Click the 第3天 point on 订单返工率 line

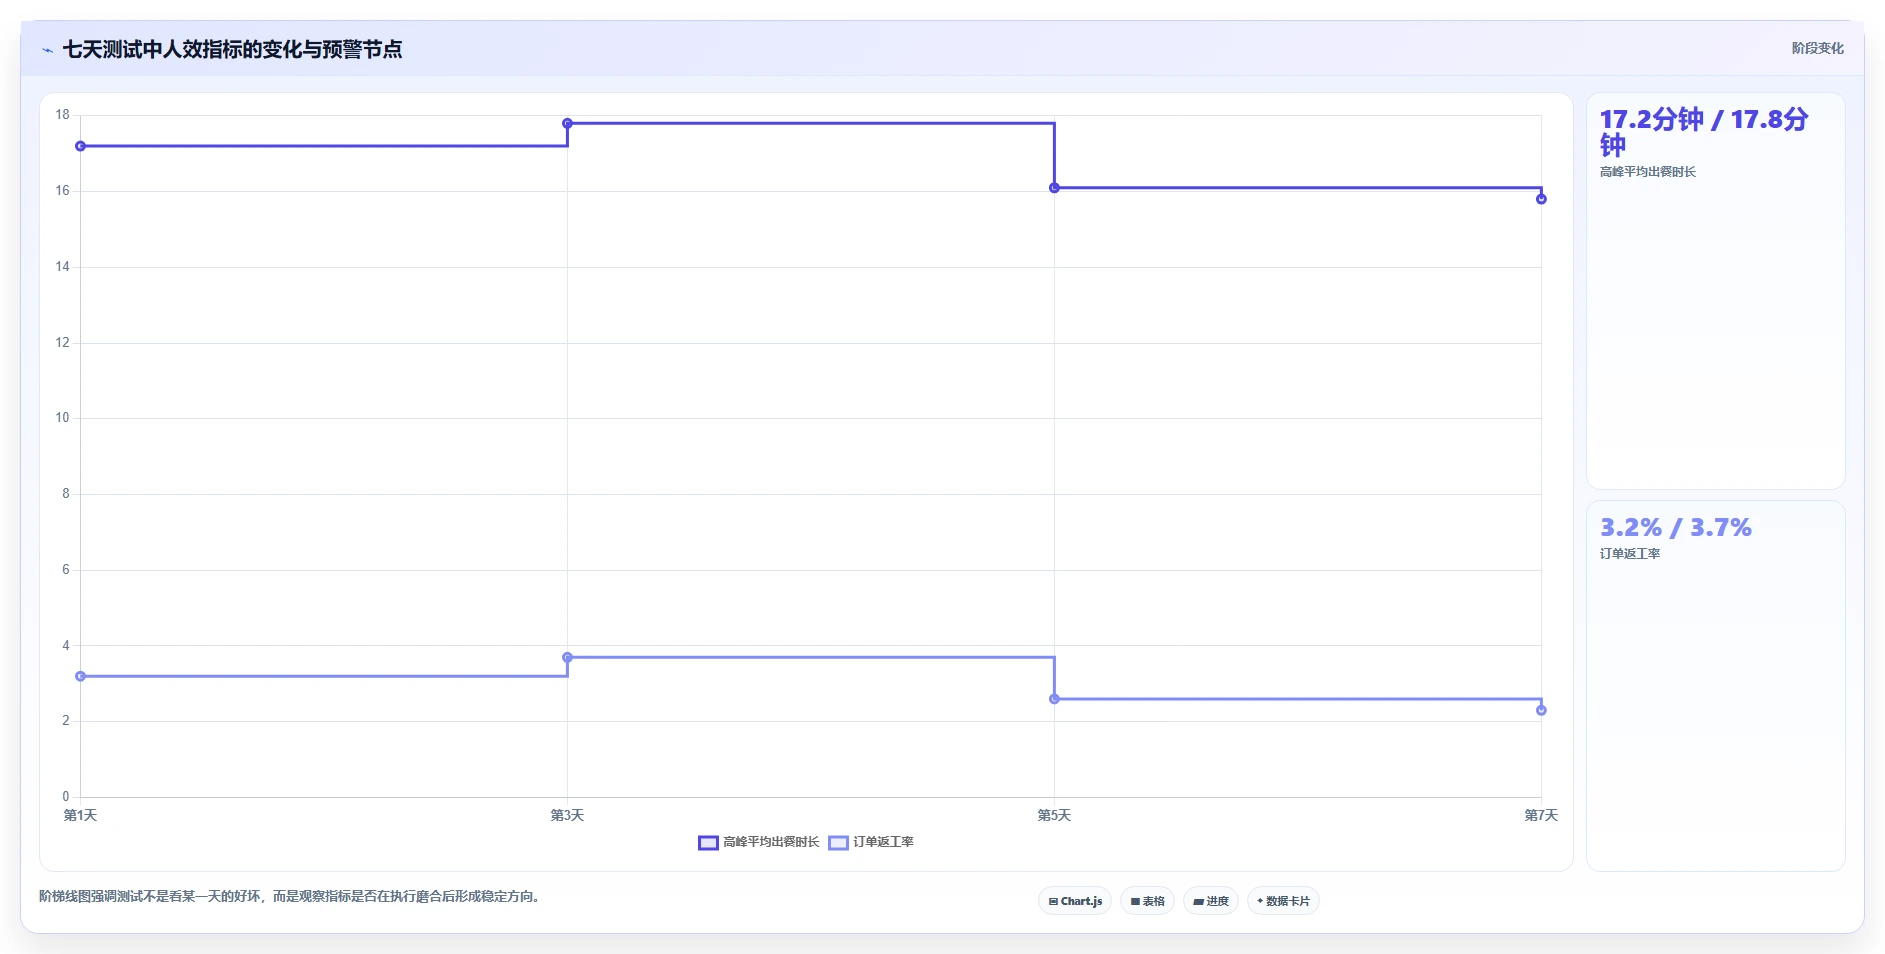click(x=567, y=657)
